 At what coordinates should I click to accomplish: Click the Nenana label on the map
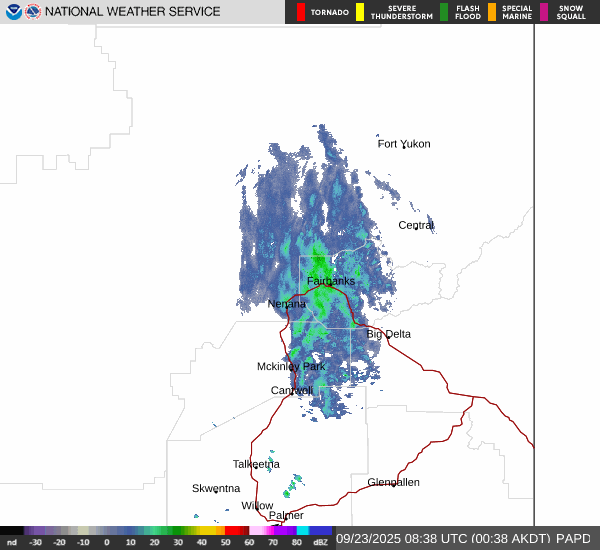(287, 304)
